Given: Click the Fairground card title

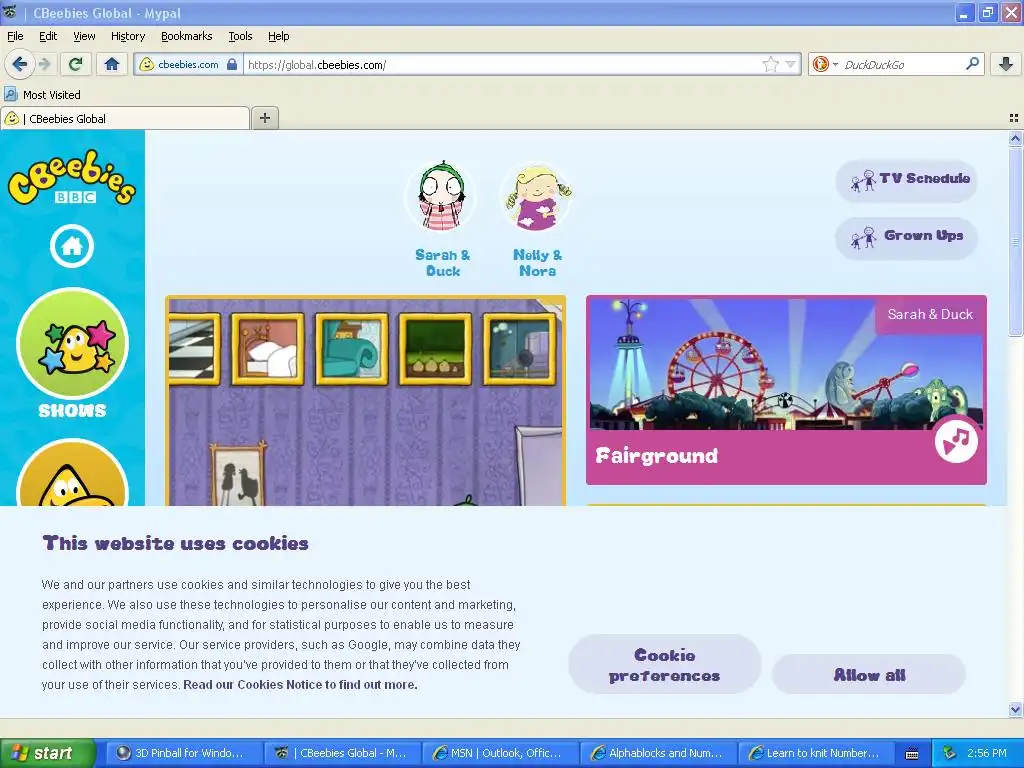Looking at the screenshot, I should 656,456.
